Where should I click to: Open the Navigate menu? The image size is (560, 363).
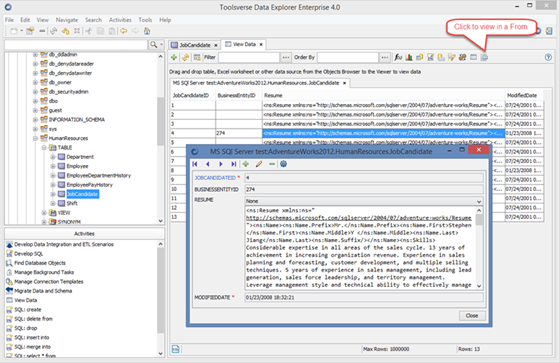tap(67, 20)
